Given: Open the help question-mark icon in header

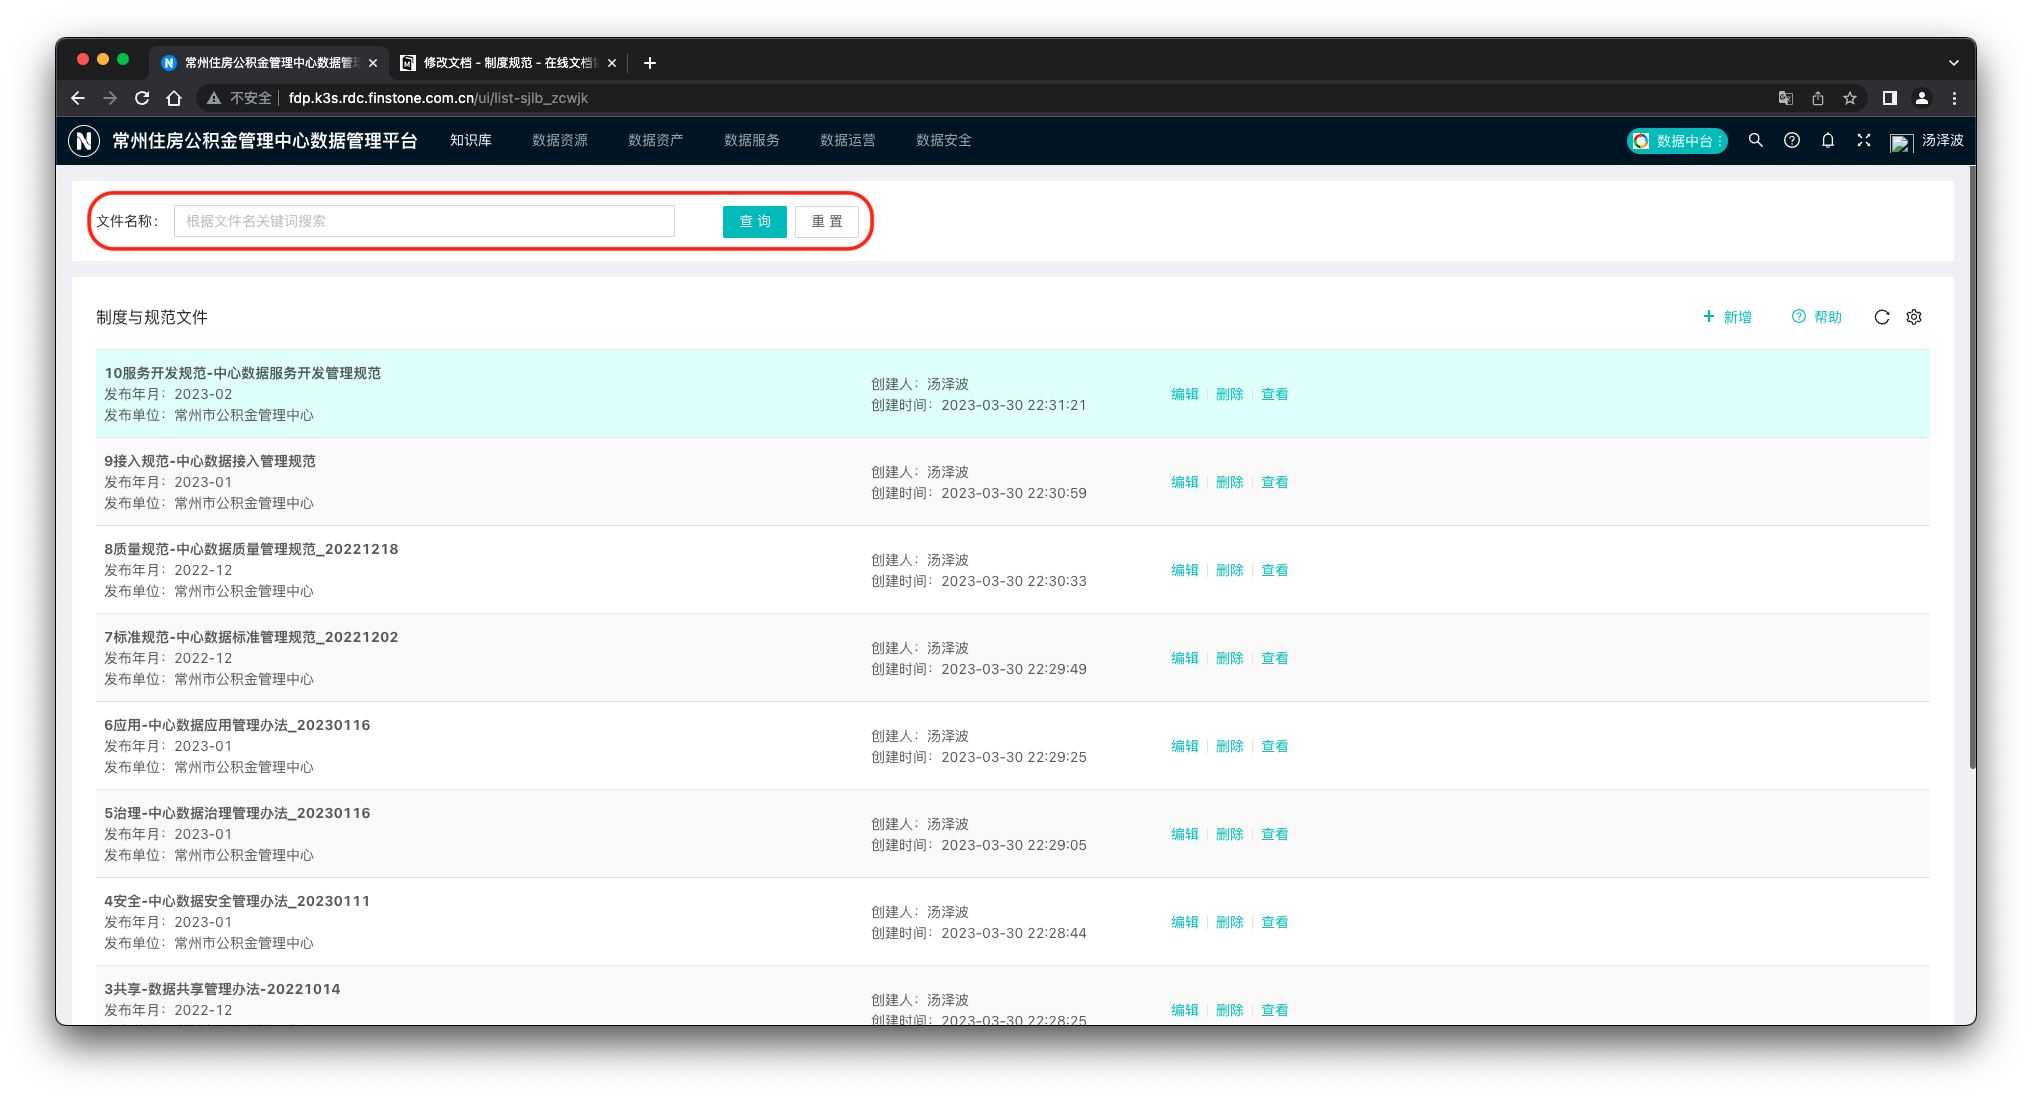Looking at the screenshot, I should (x=1792, y=141).
